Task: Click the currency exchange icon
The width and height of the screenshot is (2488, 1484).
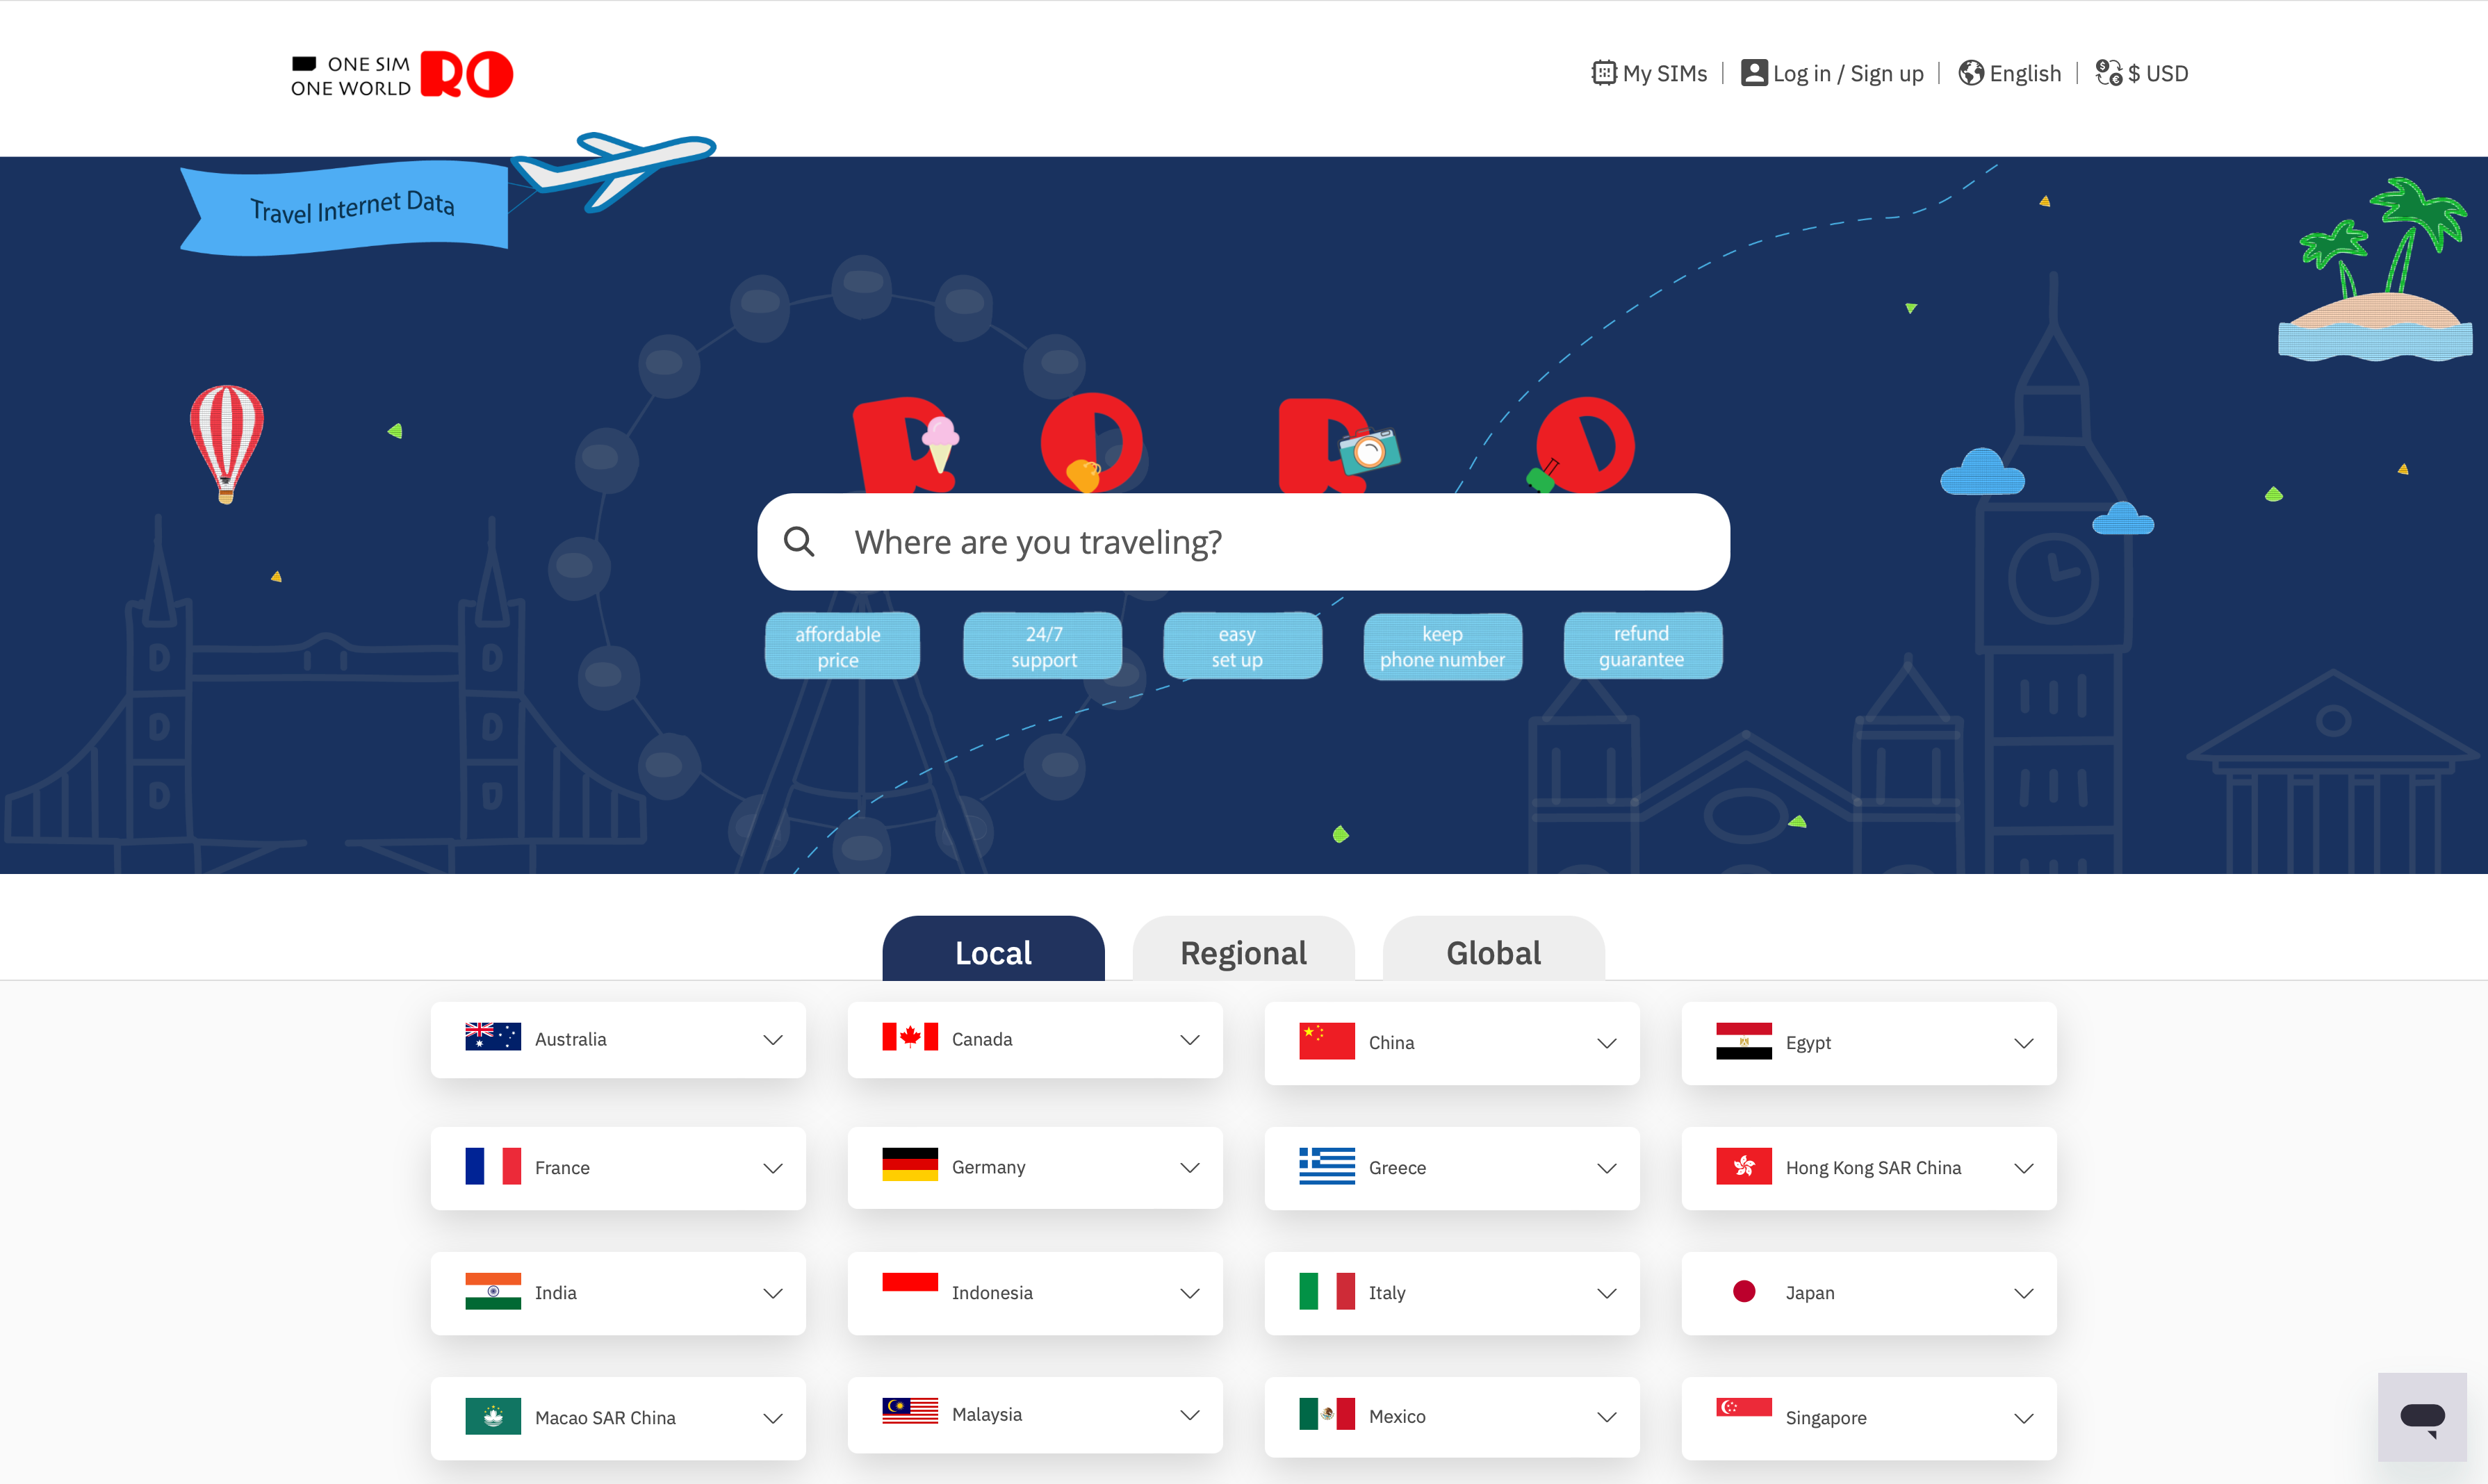Action: (2108, 73)
